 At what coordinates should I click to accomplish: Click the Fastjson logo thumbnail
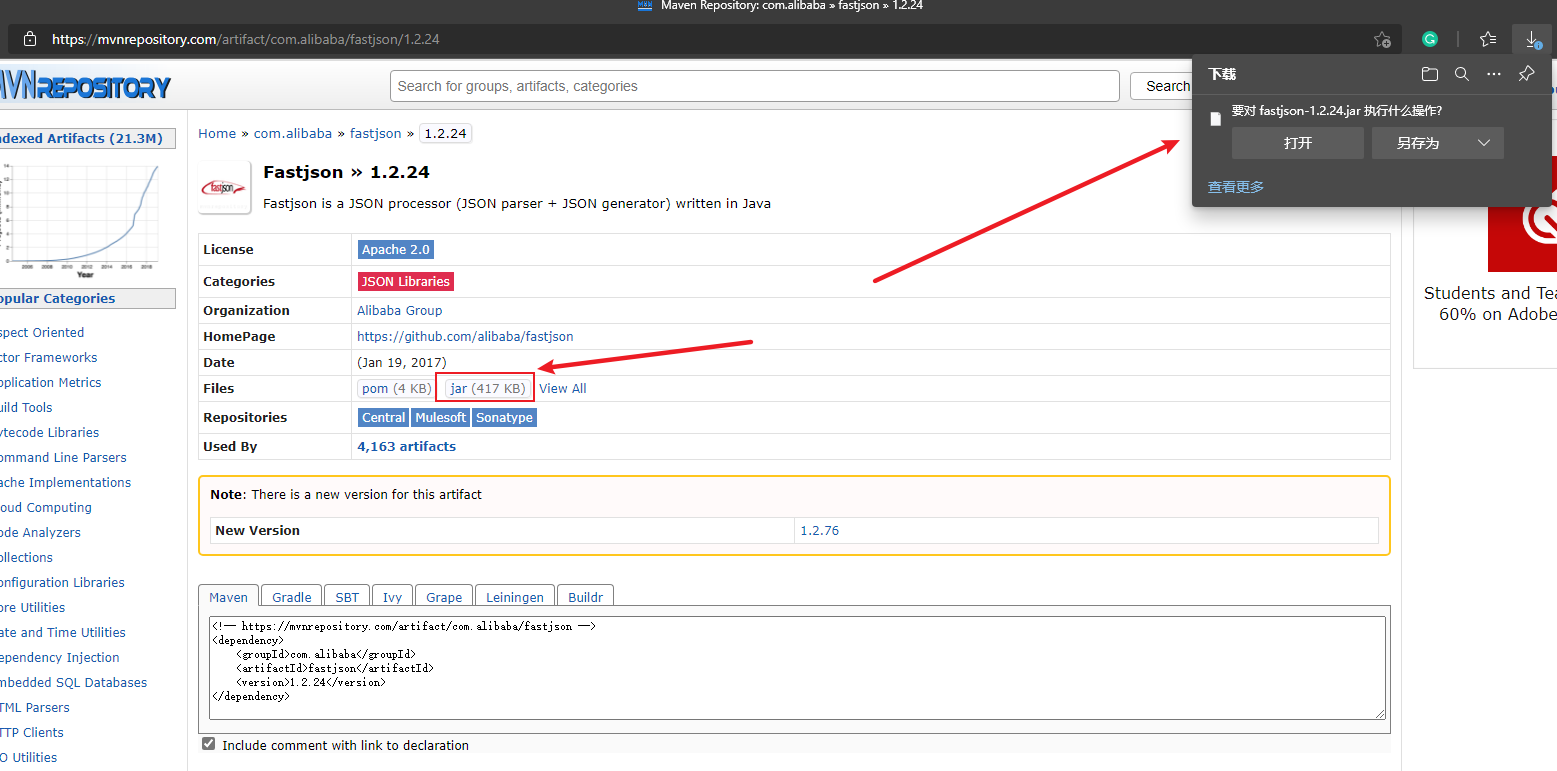click(225, 187)
